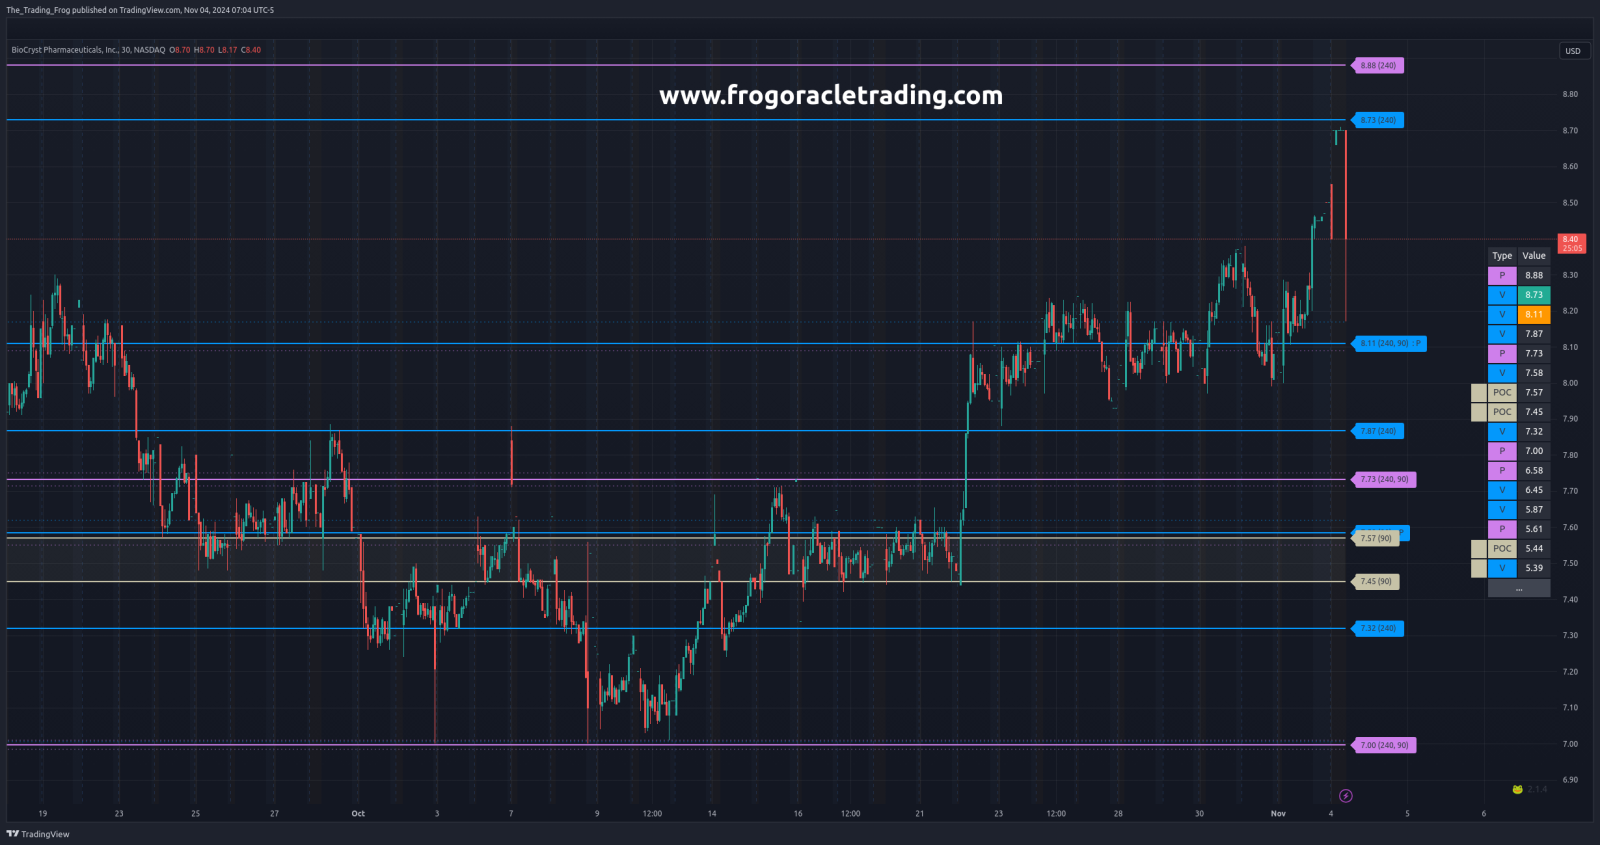This screenshot has width=1600, height=845.
Task: Click the purple lightning bolt event icon
Action: [1346, 796]
